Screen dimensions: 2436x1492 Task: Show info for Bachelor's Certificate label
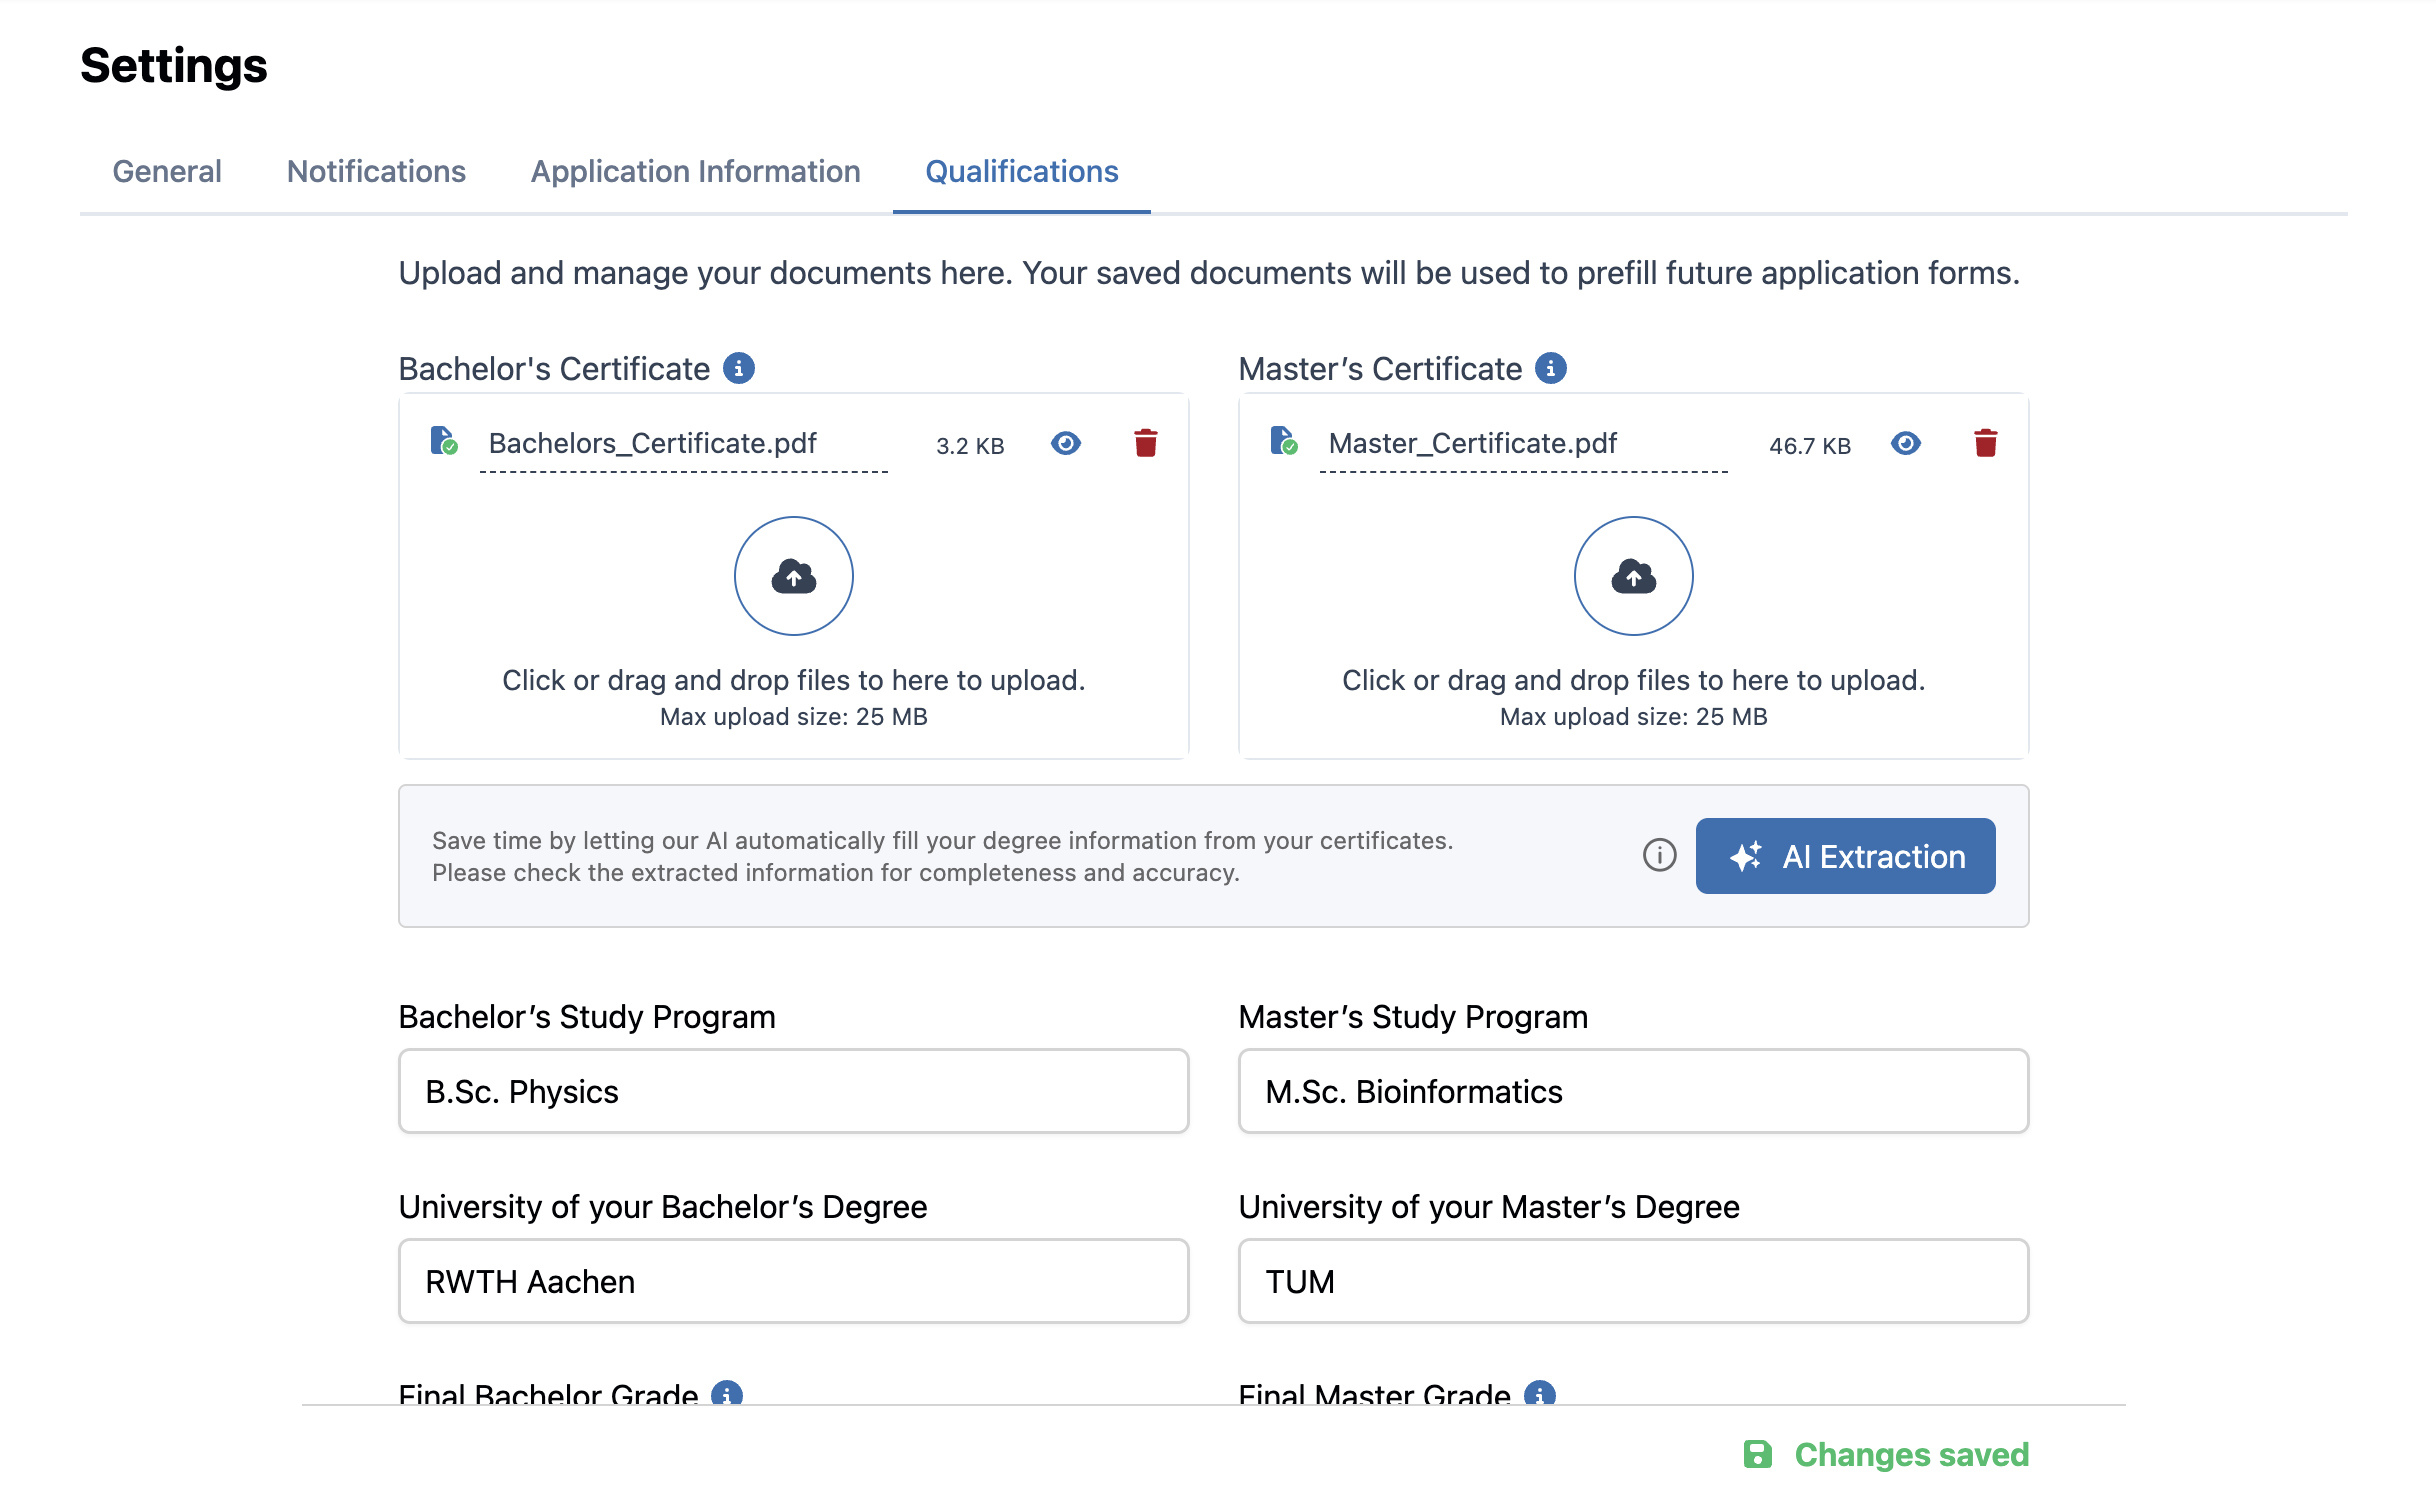click(739, 368)
